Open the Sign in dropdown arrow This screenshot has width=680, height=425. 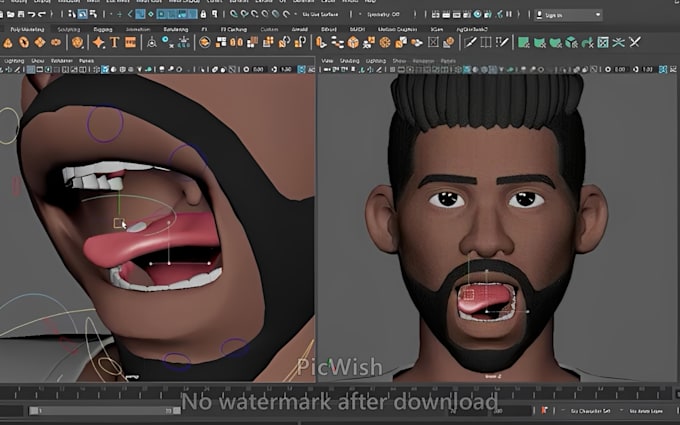[x=598, y=15]
